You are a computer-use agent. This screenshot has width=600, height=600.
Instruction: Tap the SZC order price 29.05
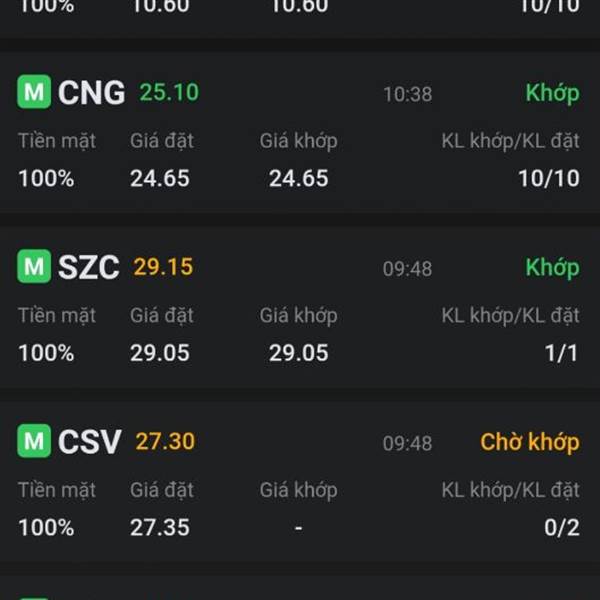tap(159, 353)
